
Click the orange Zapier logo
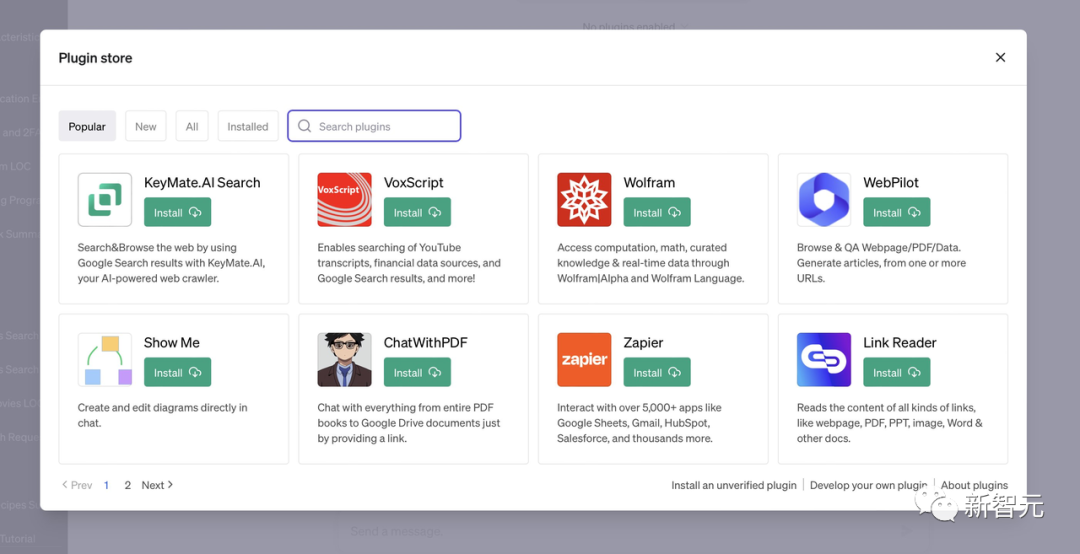584,360
